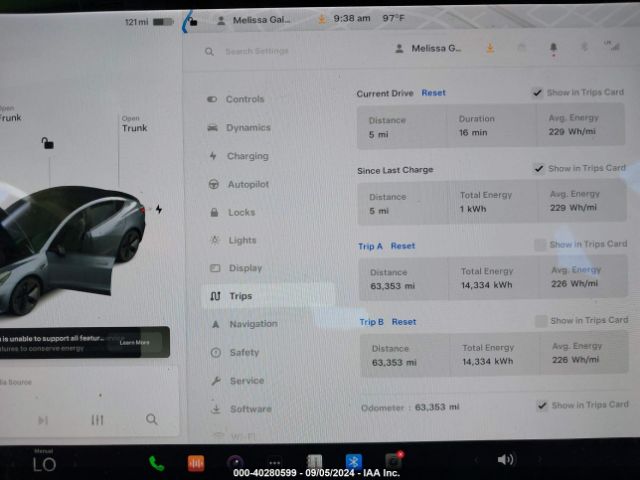
Task: Reset Trip B
Action: [x=404, y=322]
